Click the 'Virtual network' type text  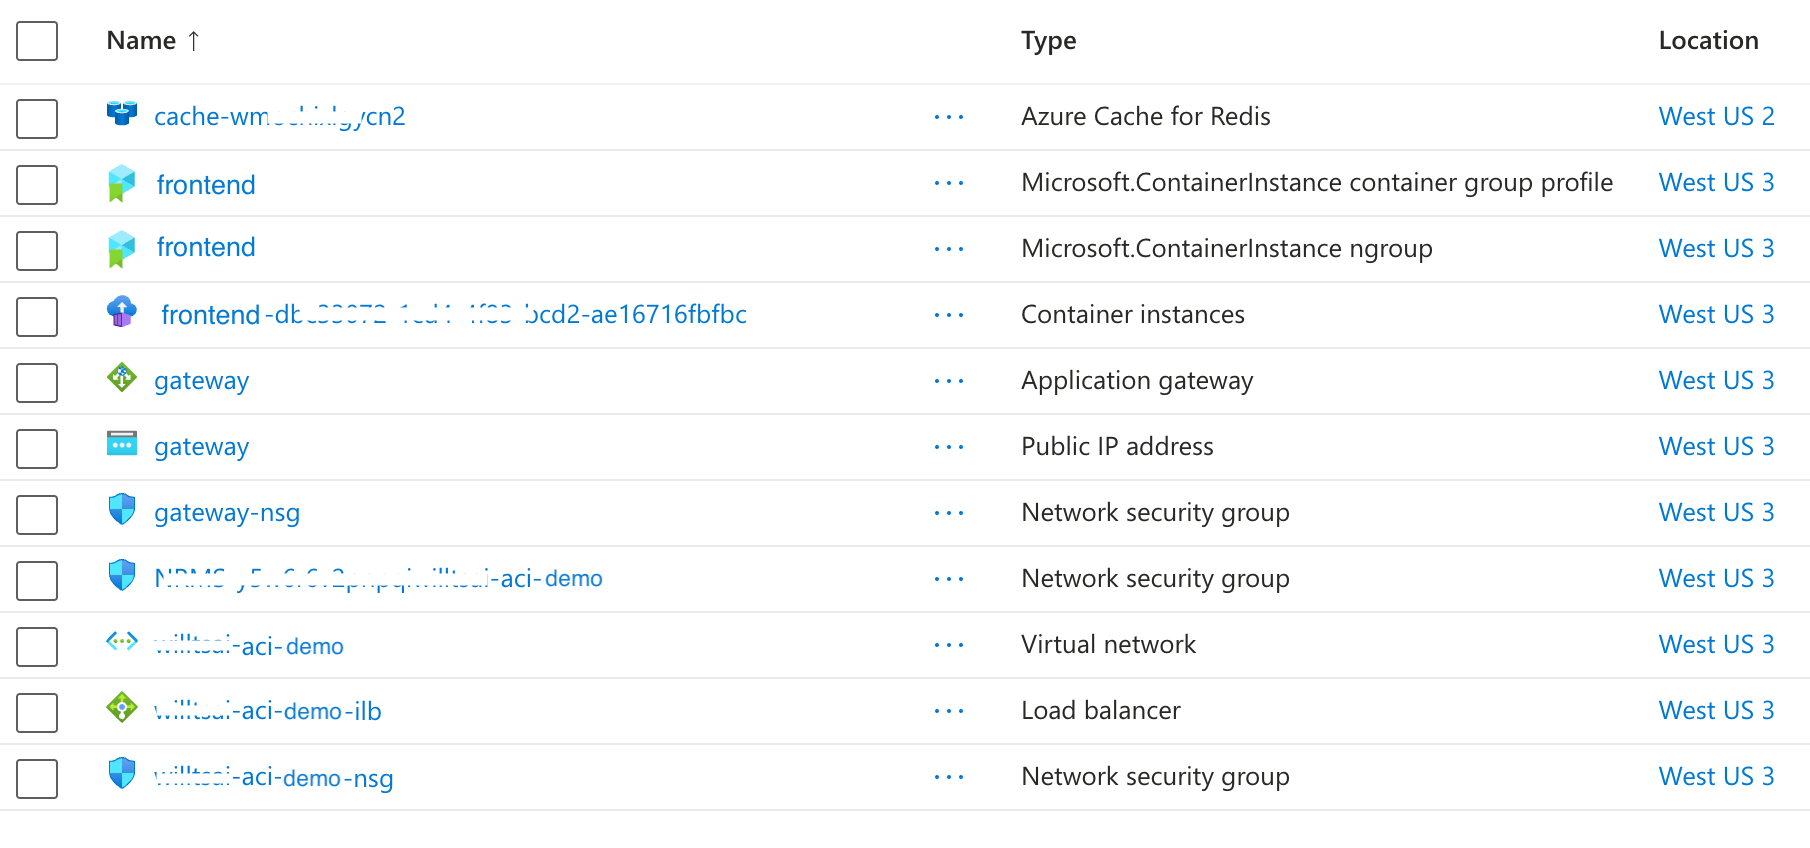tap(1109, 645)
